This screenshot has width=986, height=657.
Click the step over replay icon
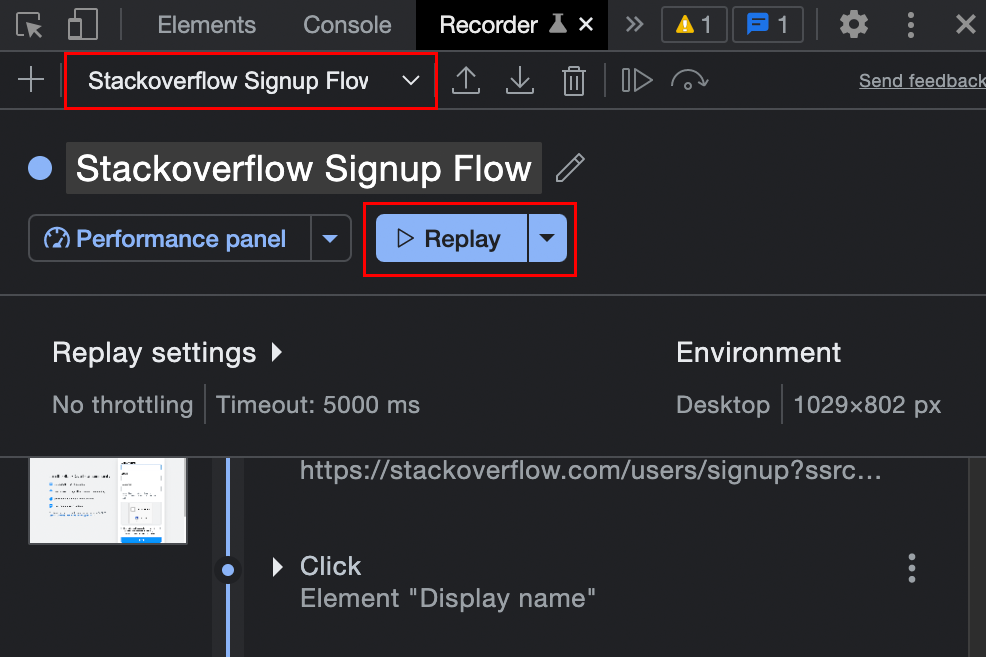tap(689, 80)
